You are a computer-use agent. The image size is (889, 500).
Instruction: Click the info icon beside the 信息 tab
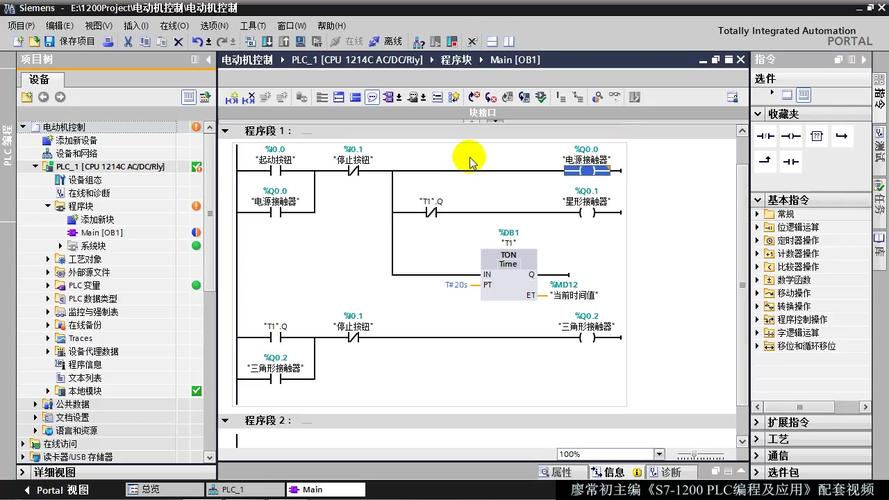click(x=637, y=472)
